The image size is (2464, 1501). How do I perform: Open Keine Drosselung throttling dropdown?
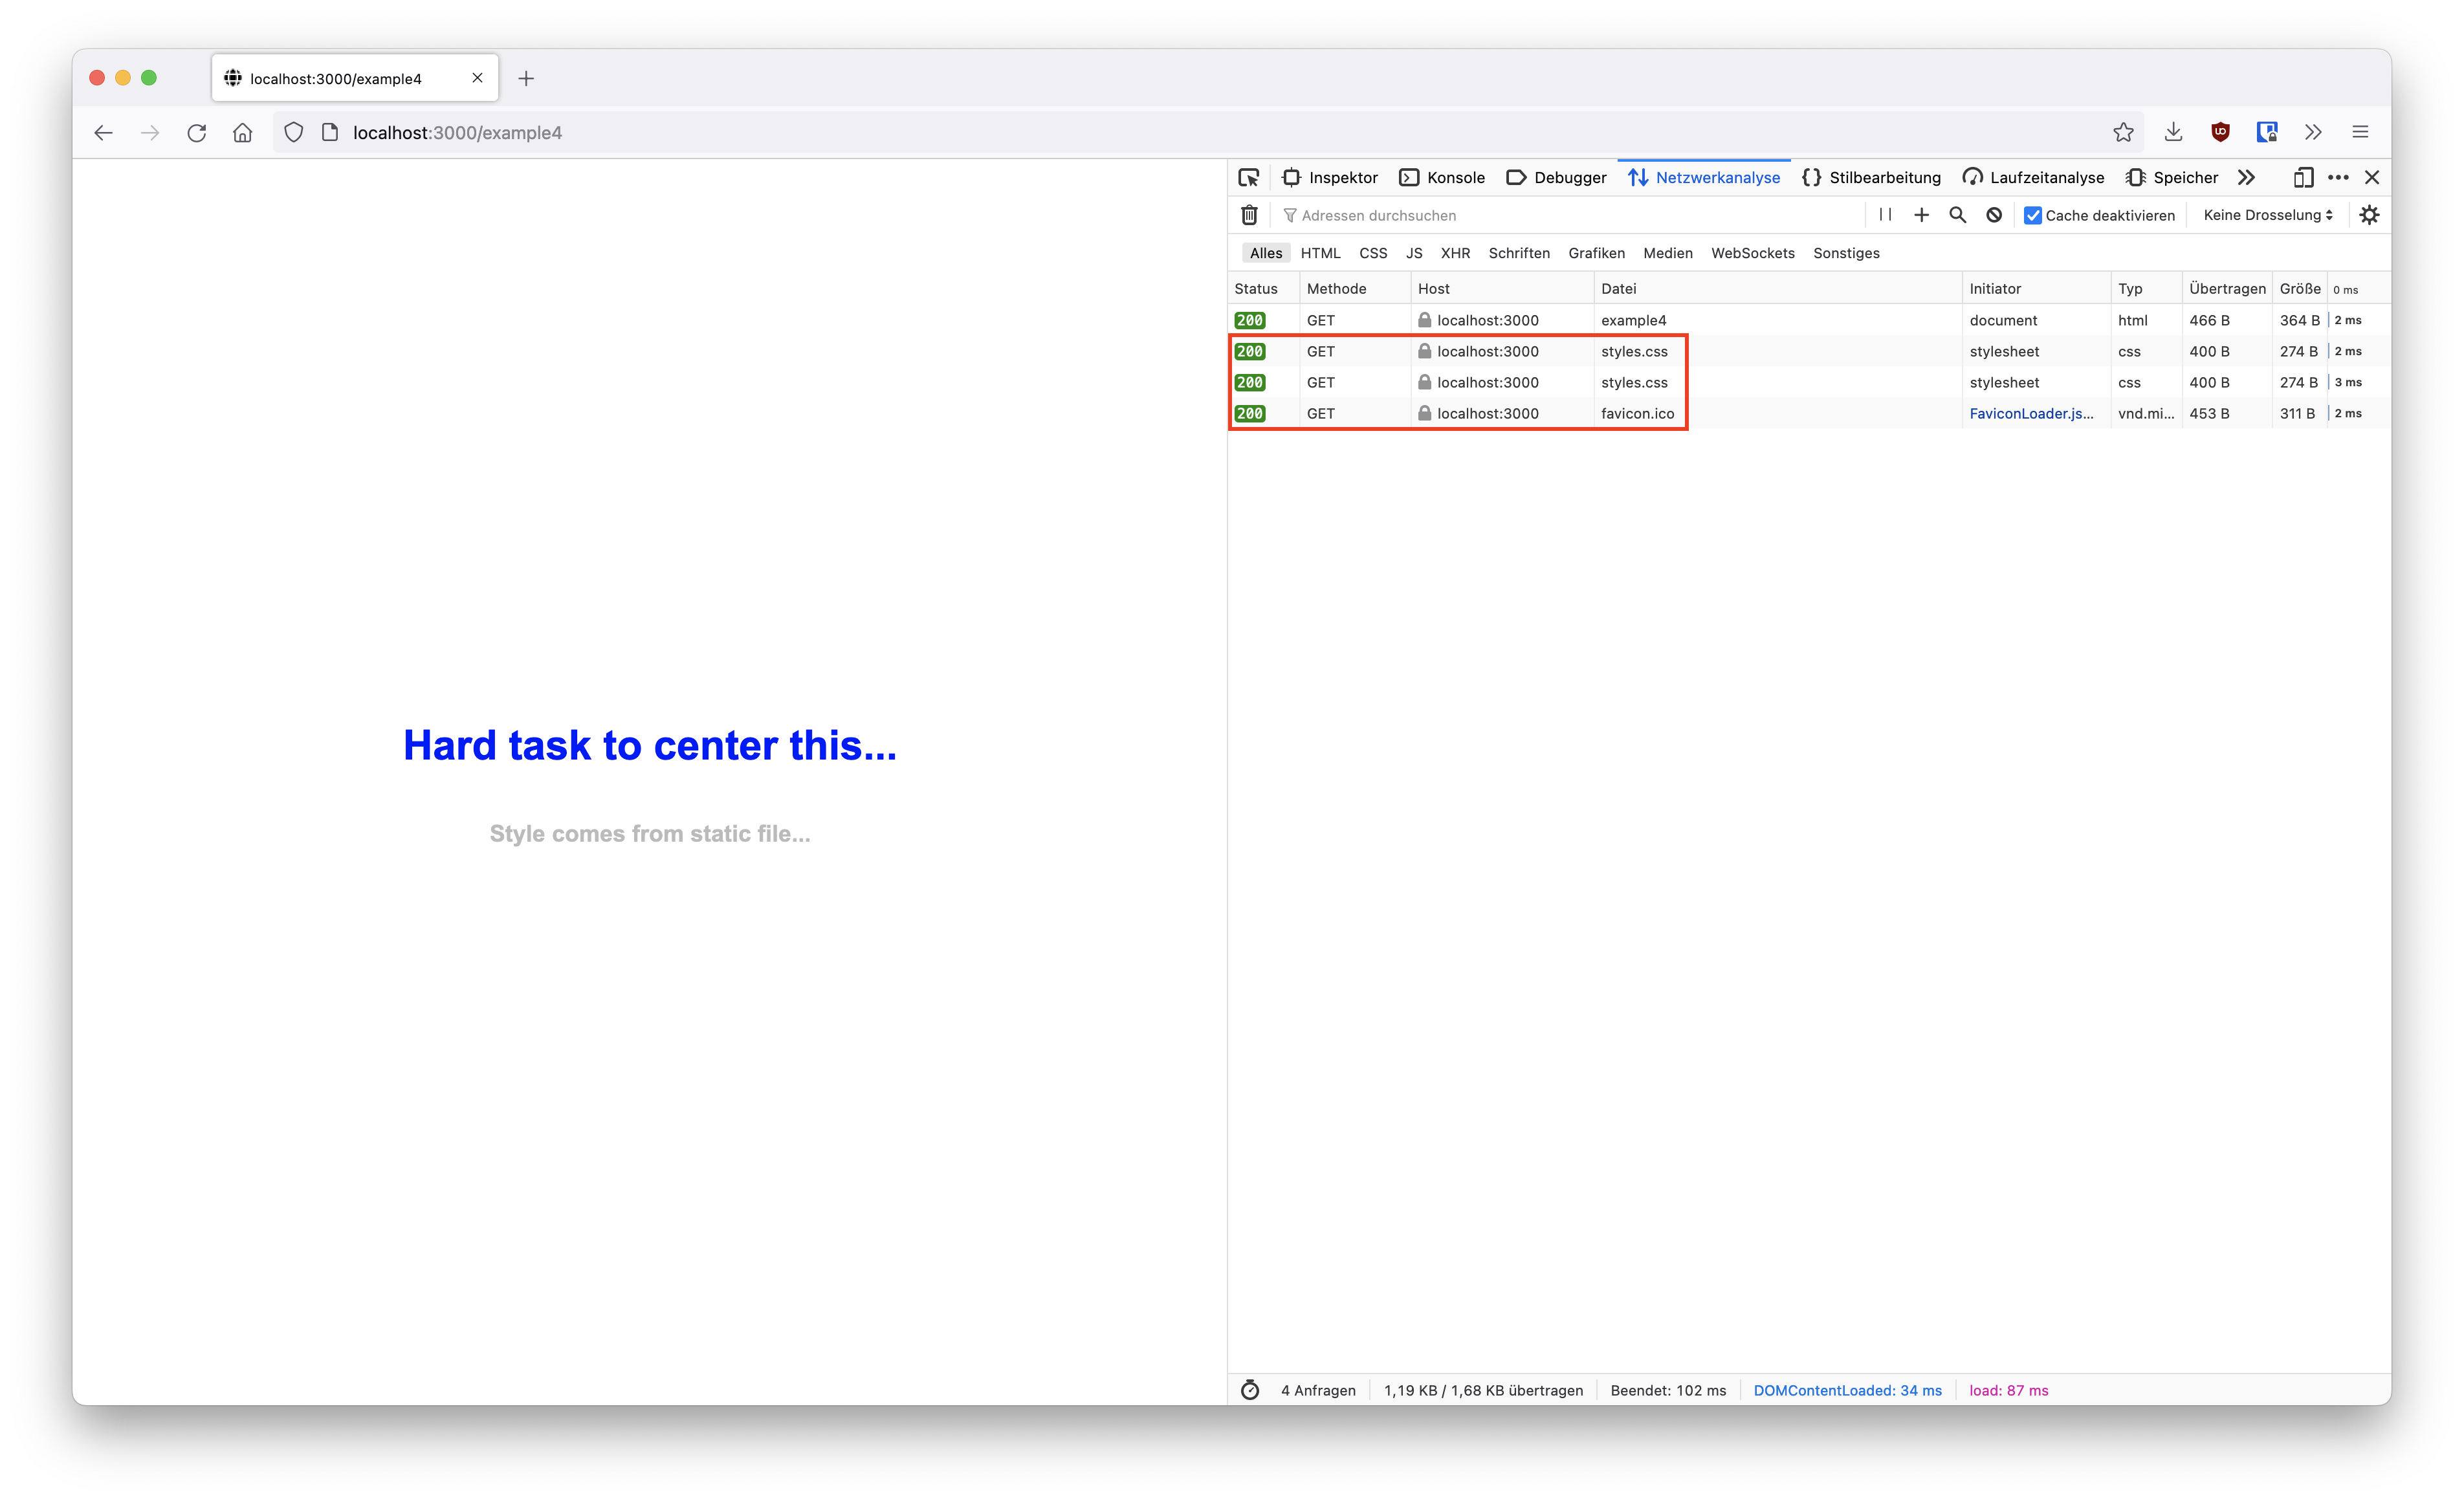click(x=2267, y=215)
